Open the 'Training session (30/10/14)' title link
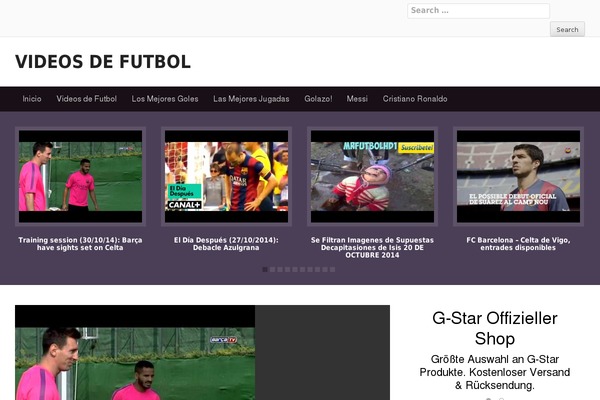Screen dimensions: 600x400 point(80,244)
